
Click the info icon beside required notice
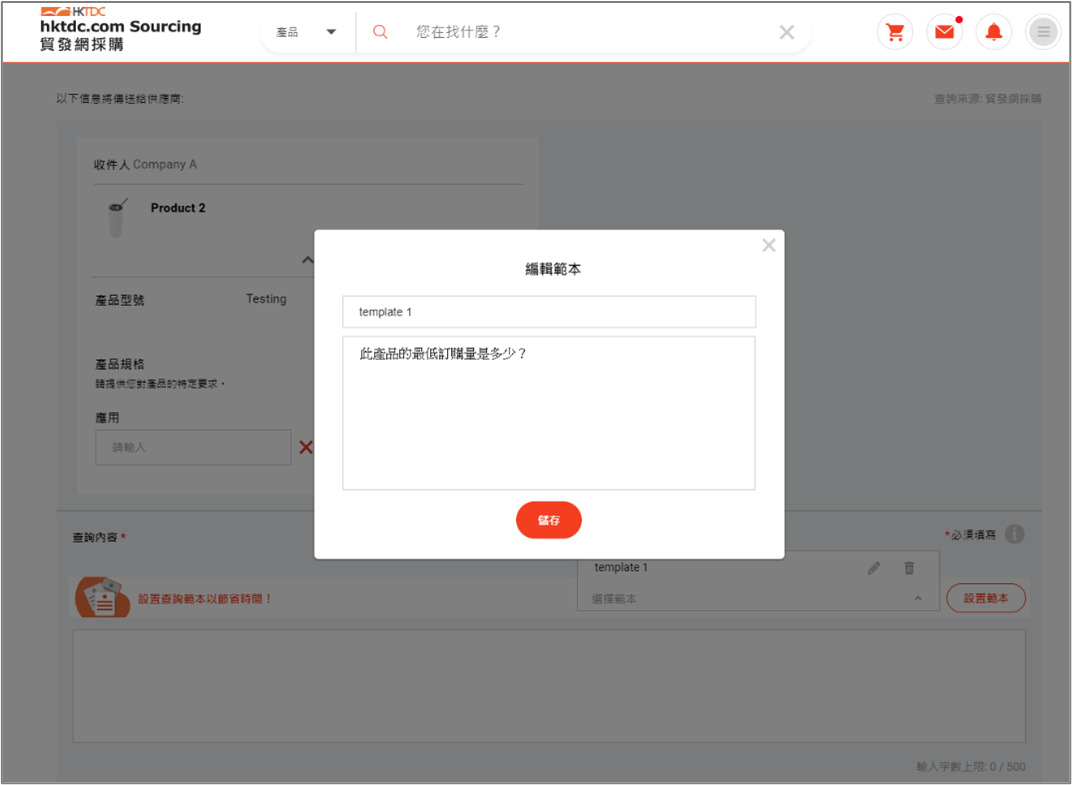(1014, 534)
